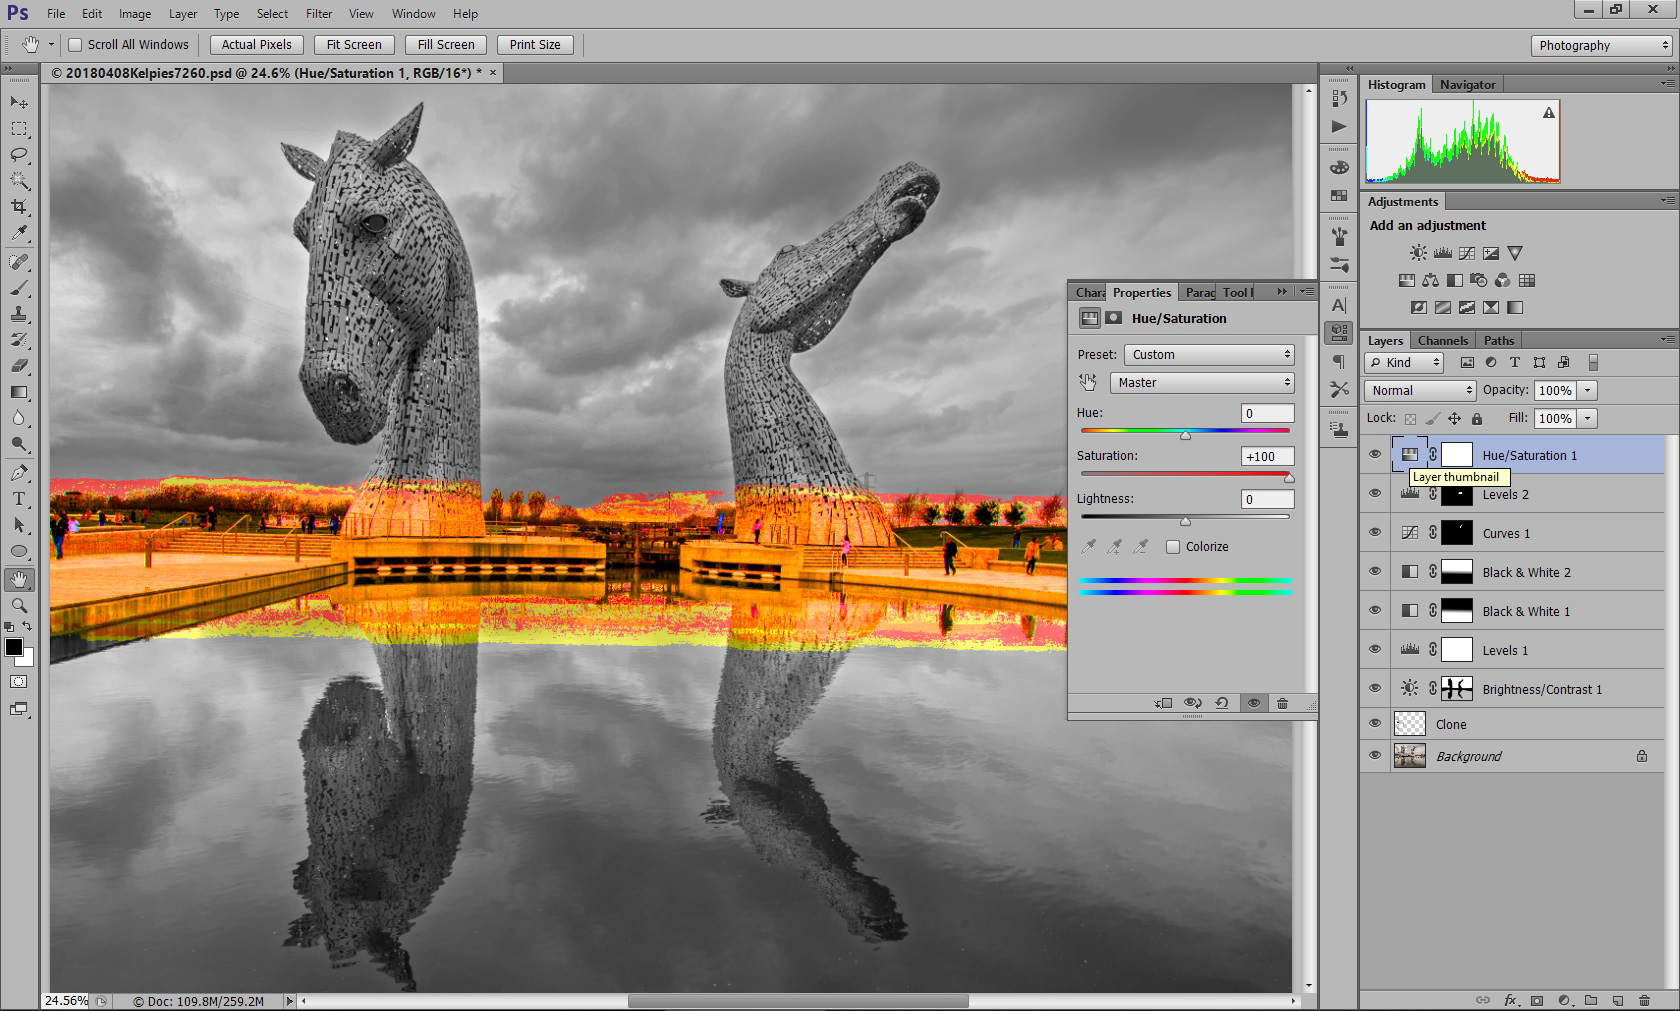Enable Scroll All Windows checkbox

pos(75,45)
